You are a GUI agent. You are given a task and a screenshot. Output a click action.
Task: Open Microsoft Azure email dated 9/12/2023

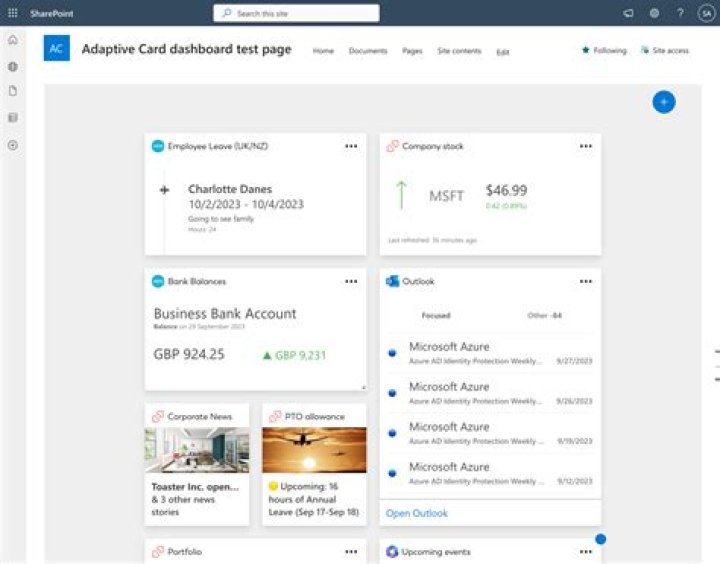(x=490, y=473)
